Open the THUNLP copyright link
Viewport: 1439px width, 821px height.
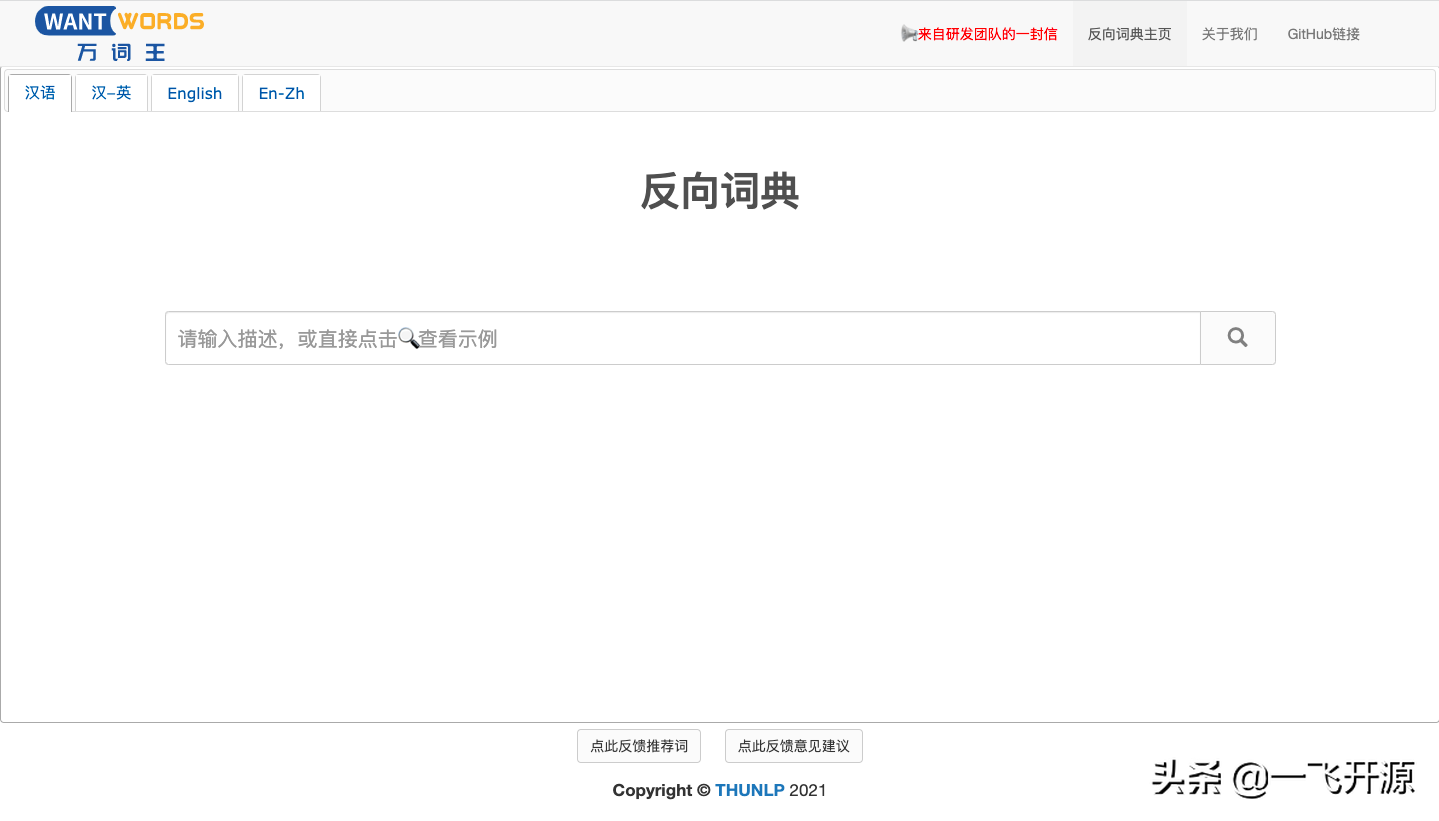coord(750,790)
